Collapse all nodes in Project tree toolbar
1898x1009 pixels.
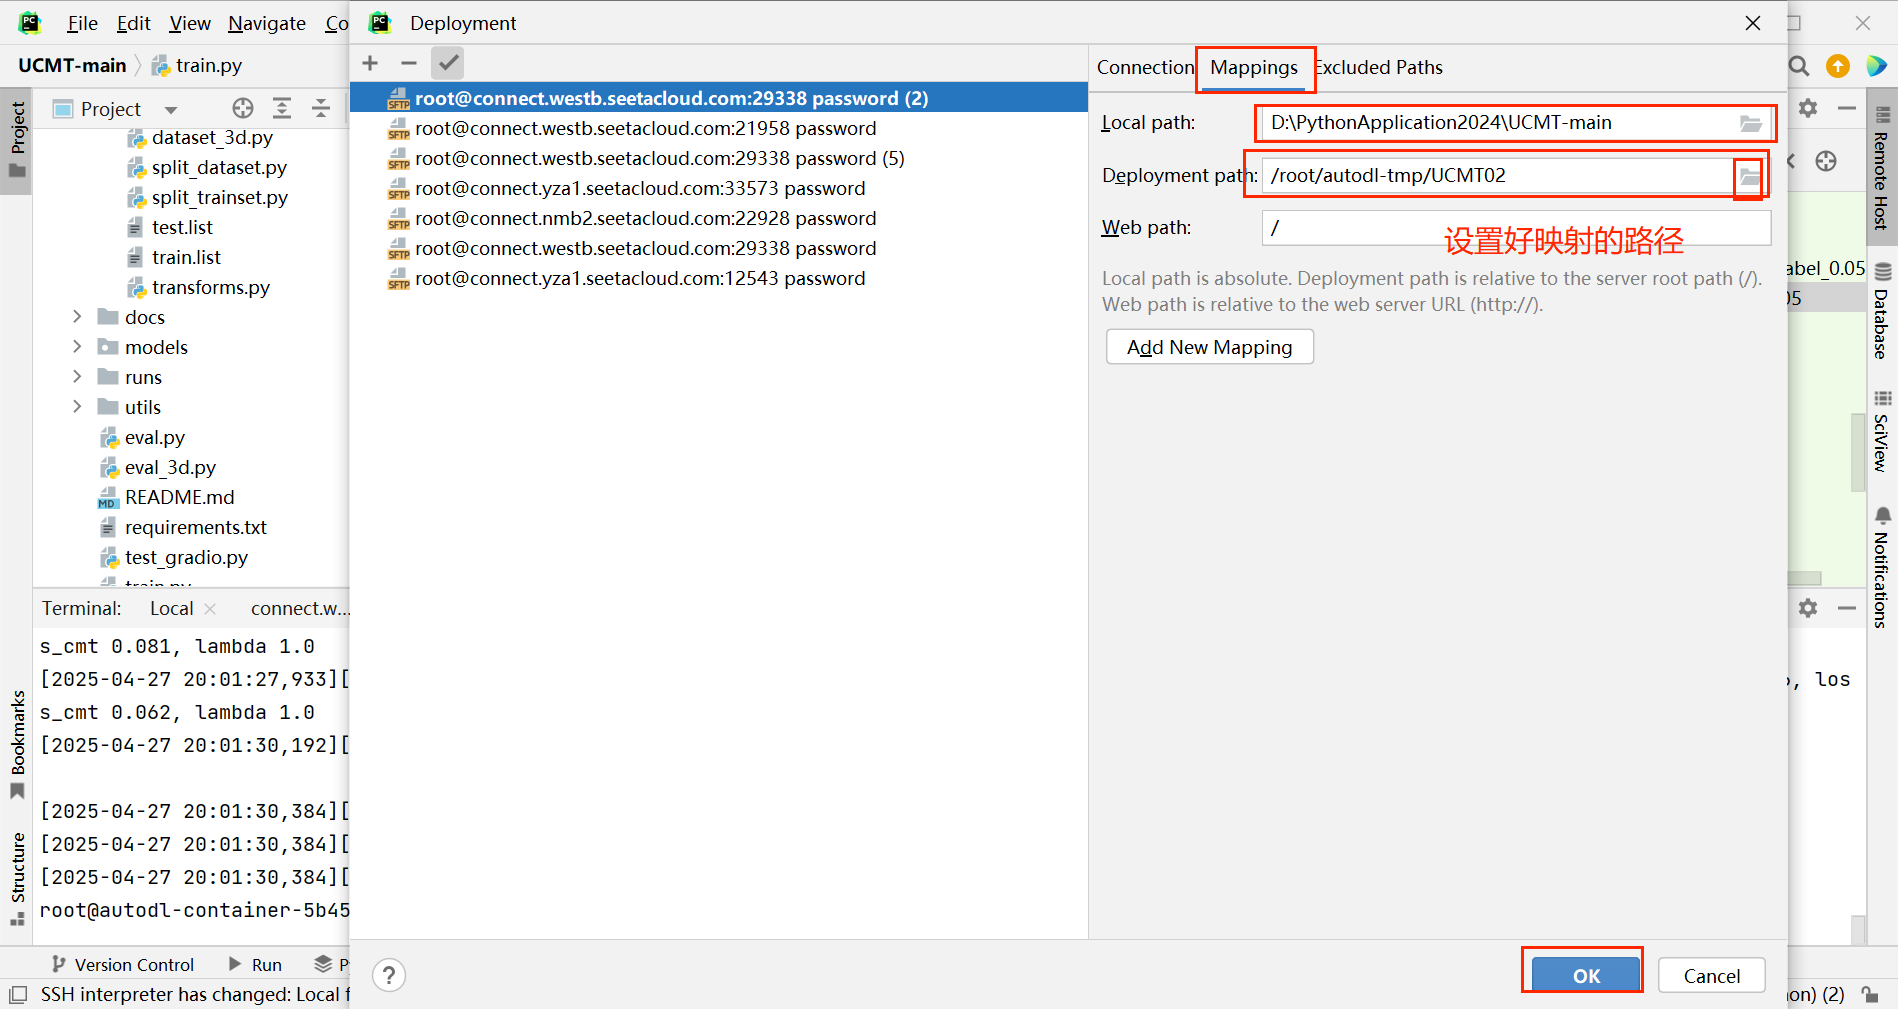[320, 108]
